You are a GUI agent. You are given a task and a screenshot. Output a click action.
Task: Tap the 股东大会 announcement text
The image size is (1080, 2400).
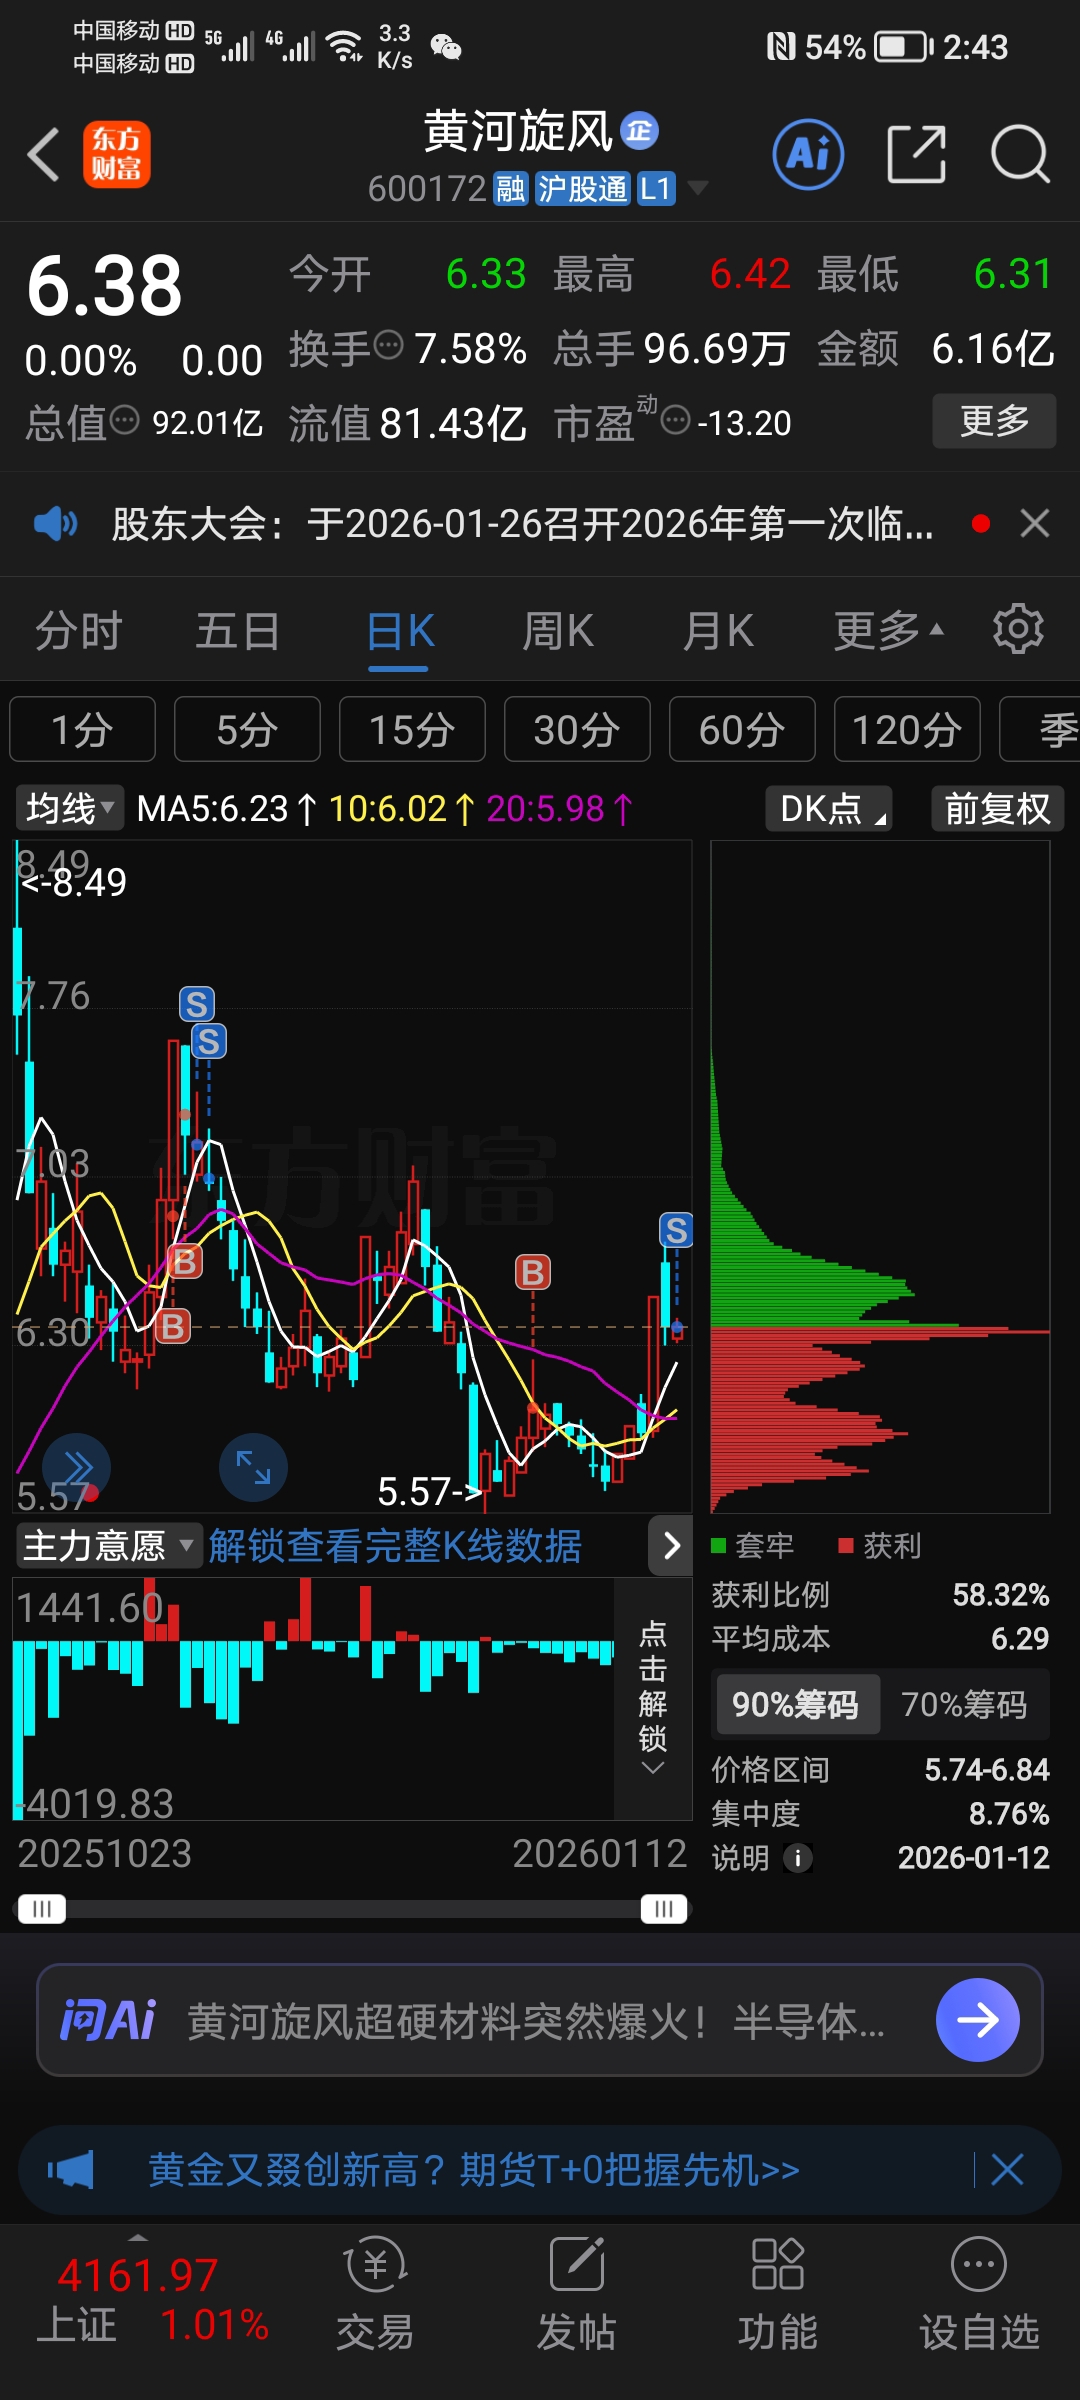[523, 523]
